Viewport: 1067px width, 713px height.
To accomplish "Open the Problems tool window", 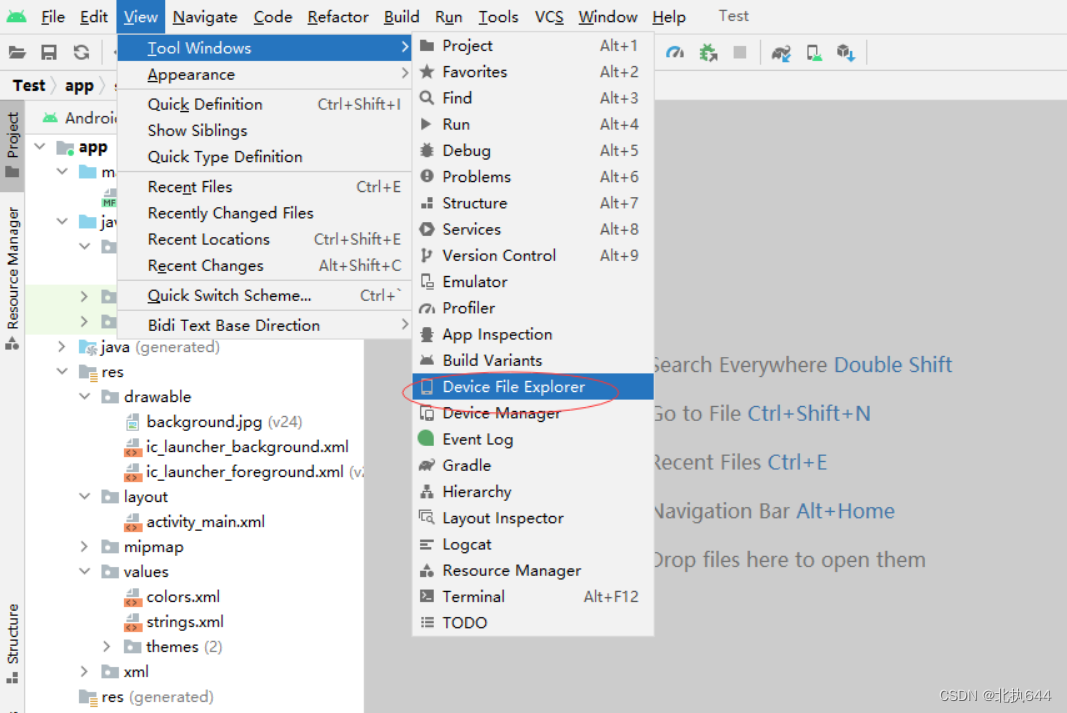I will pos(533,177).
